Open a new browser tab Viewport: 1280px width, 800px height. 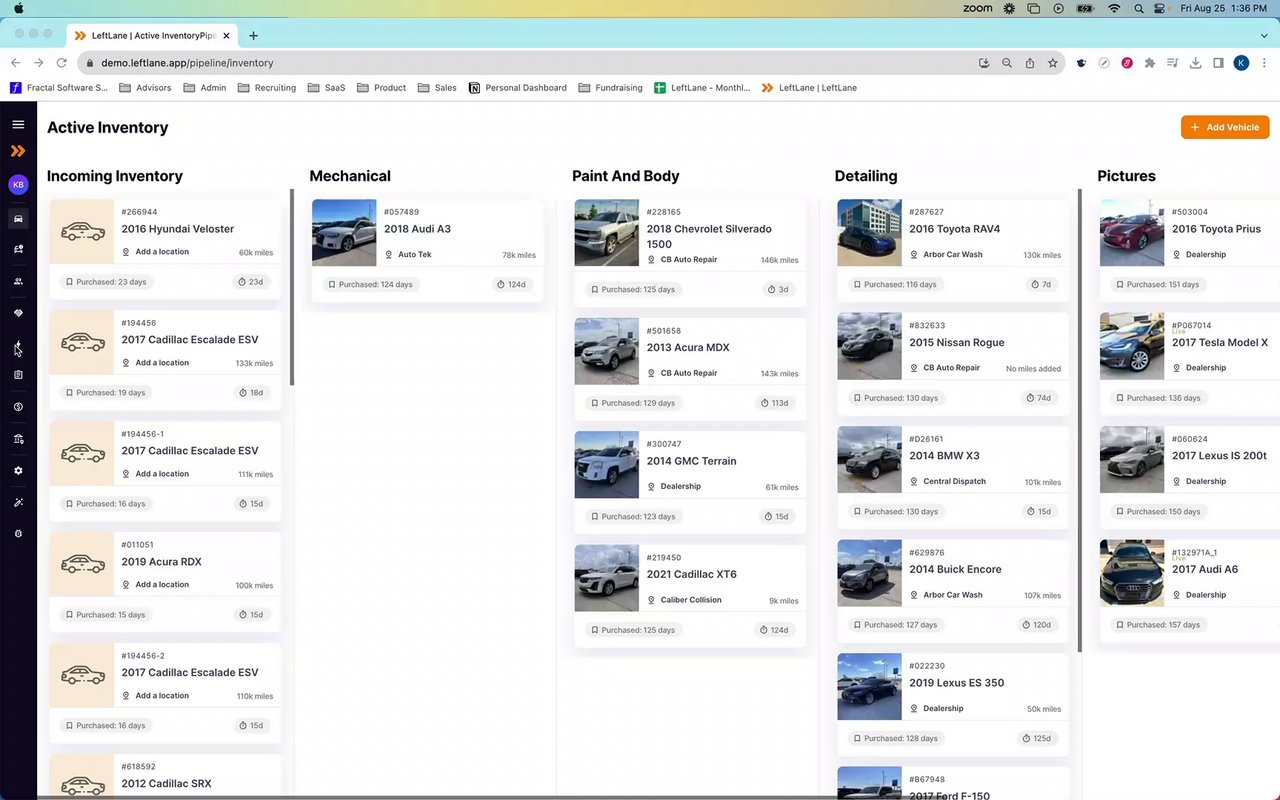point(253,35)
